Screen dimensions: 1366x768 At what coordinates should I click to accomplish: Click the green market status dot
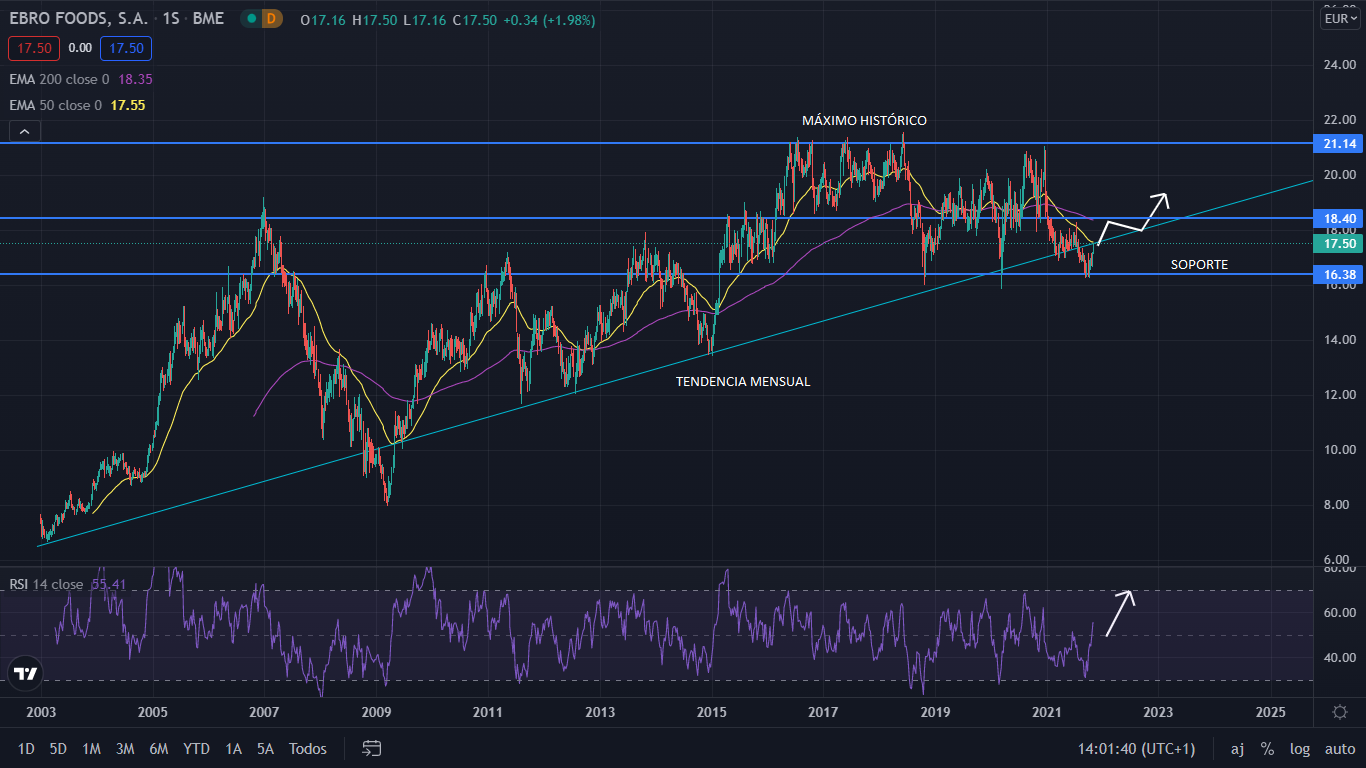(x=250, y=20)
